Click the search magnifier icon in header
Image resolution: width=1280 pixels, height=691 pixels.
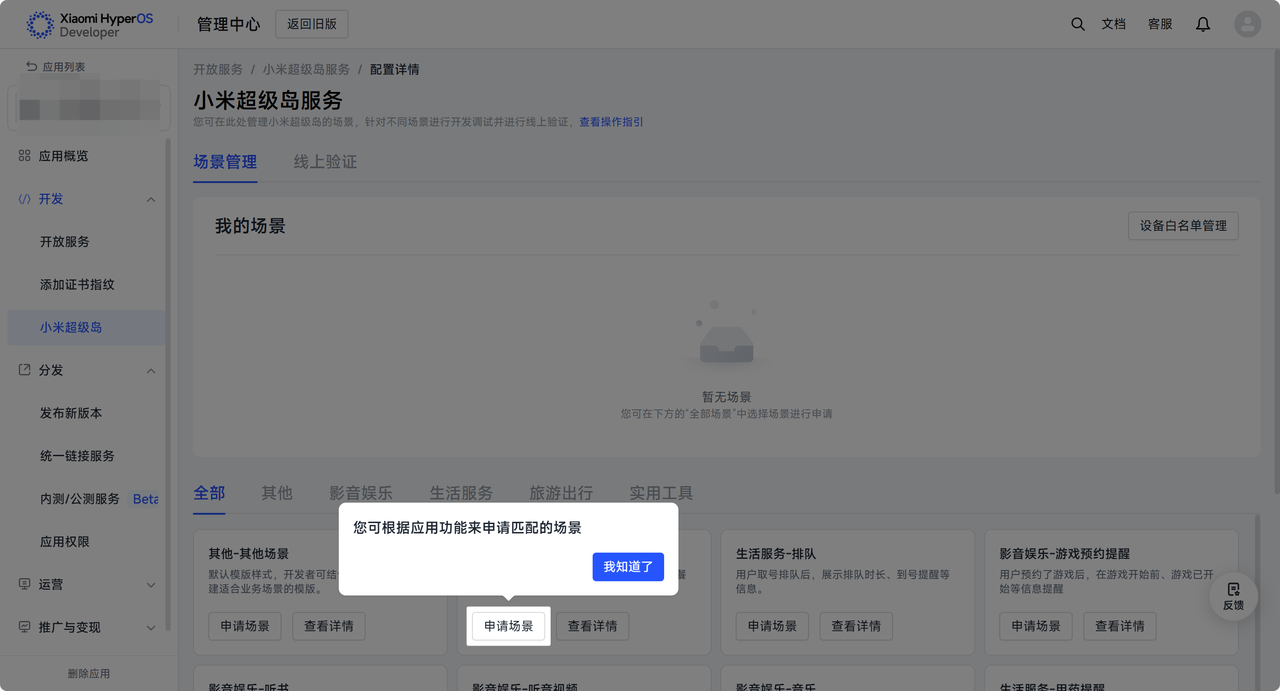click(x=1077, y=24)
